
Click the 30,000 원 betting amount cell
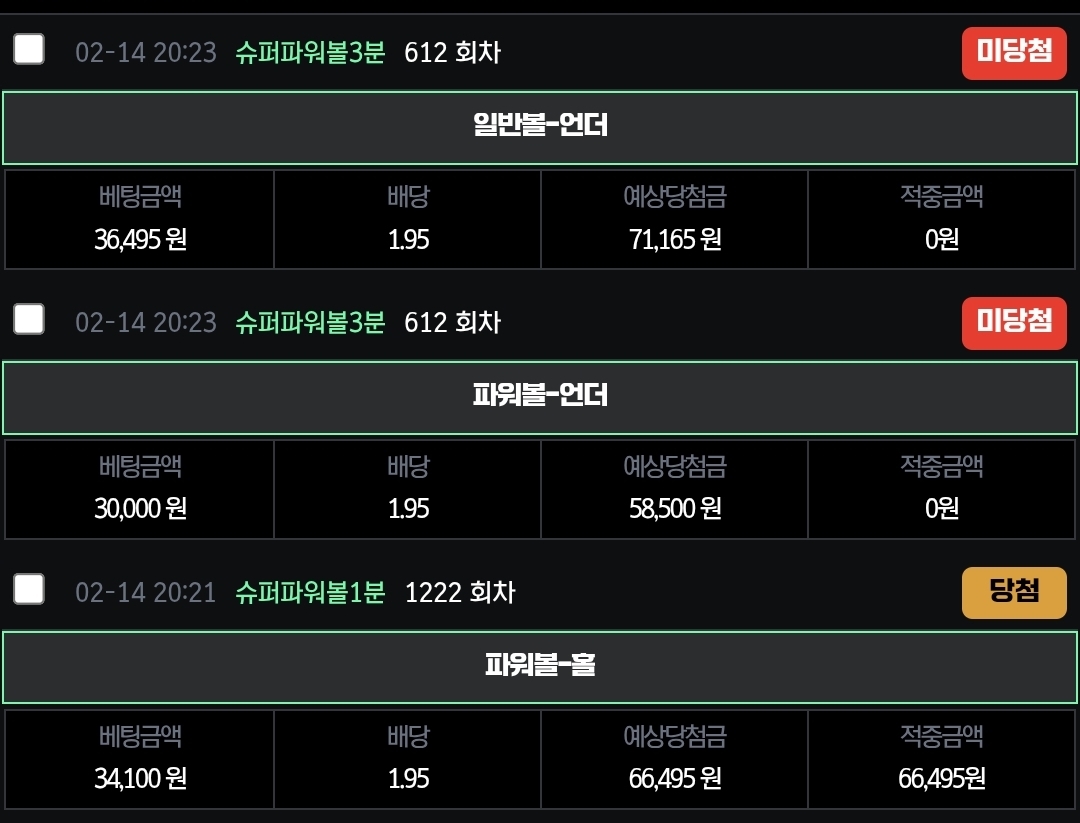(140, 490)
